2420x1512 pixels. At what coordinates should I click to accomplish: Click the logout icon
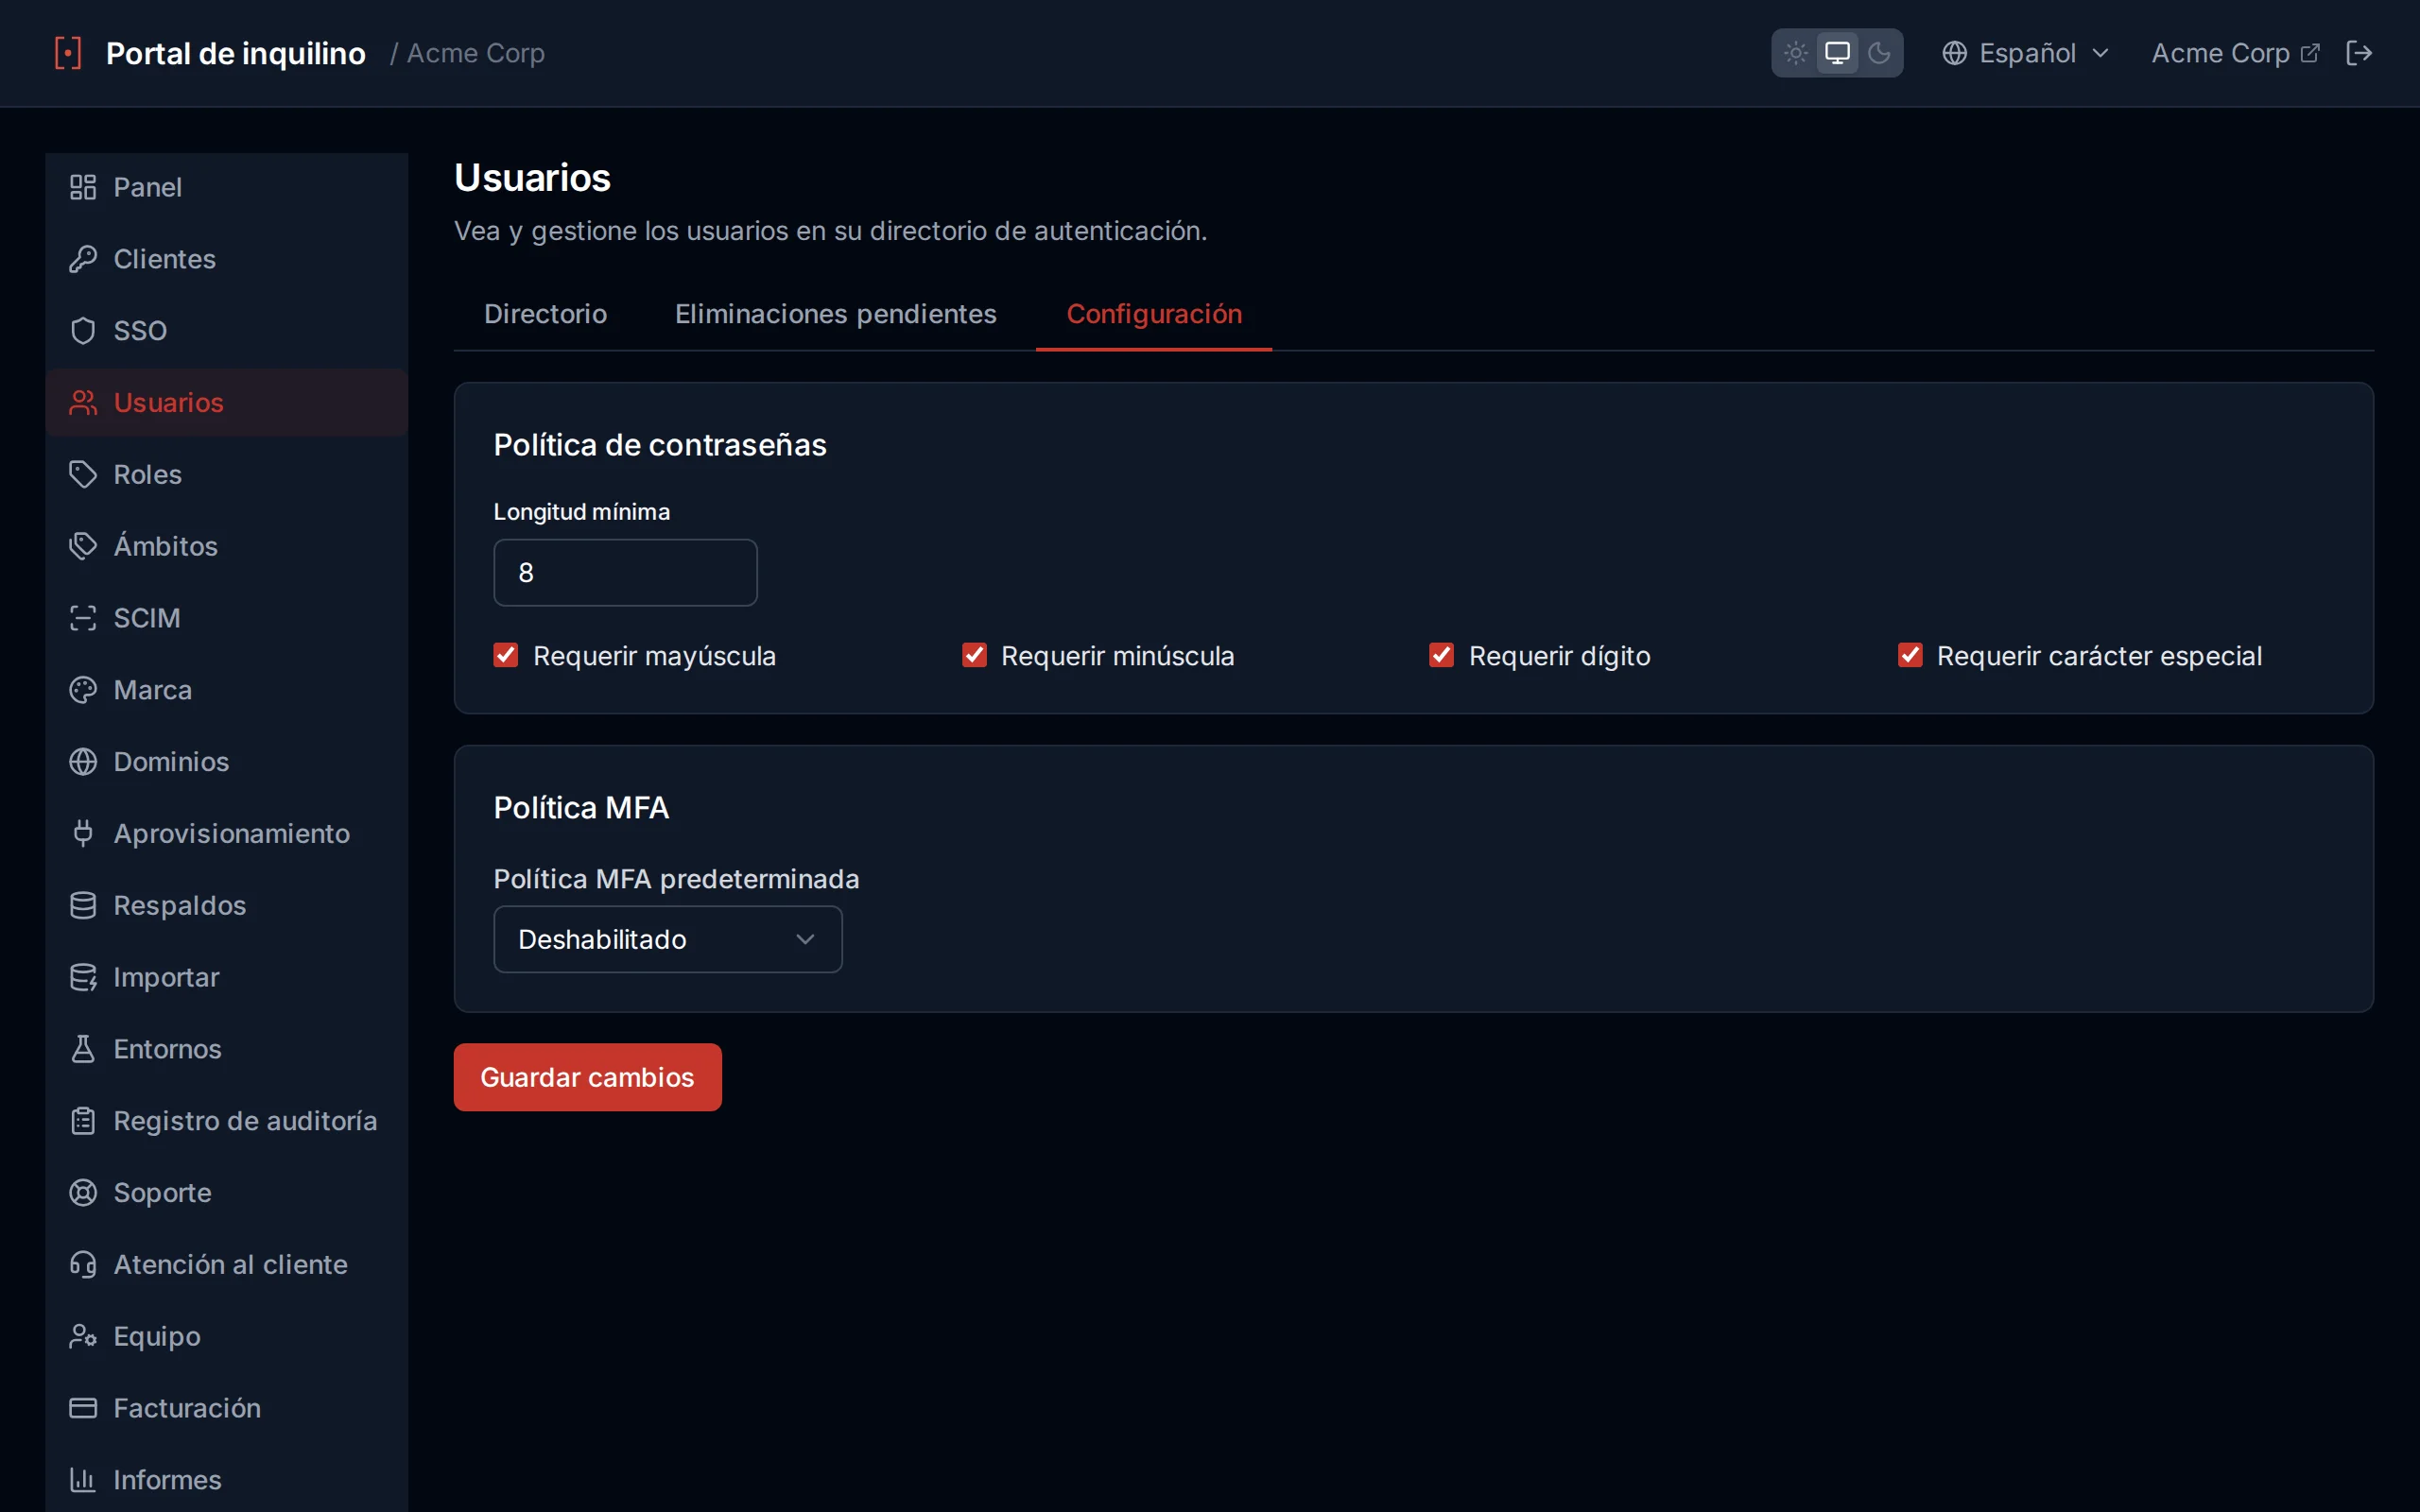(x=2359, y=53)
